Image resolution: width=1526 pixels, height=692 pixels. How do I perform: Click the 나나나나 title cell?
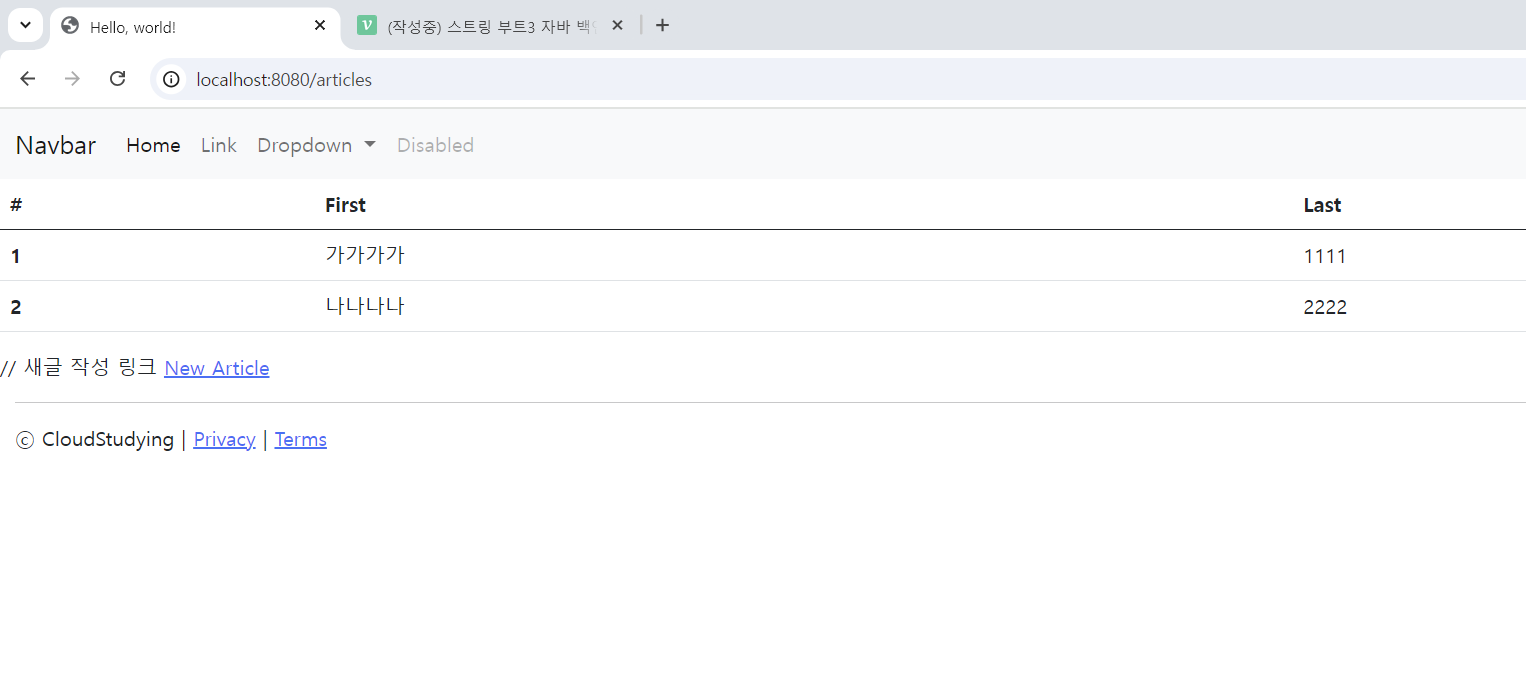(x=365, y=306)
